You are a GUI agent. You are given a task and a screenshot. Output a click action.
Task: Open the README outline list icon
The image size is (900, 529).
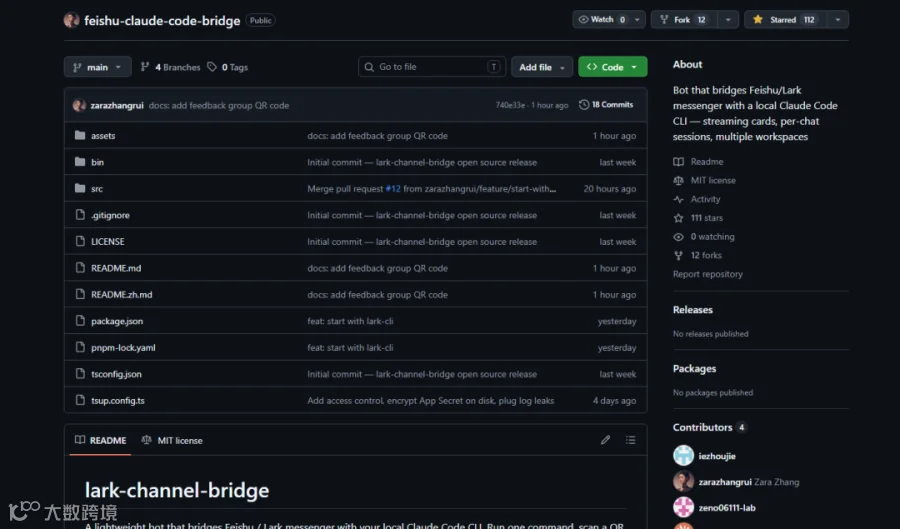coord(630,440)
